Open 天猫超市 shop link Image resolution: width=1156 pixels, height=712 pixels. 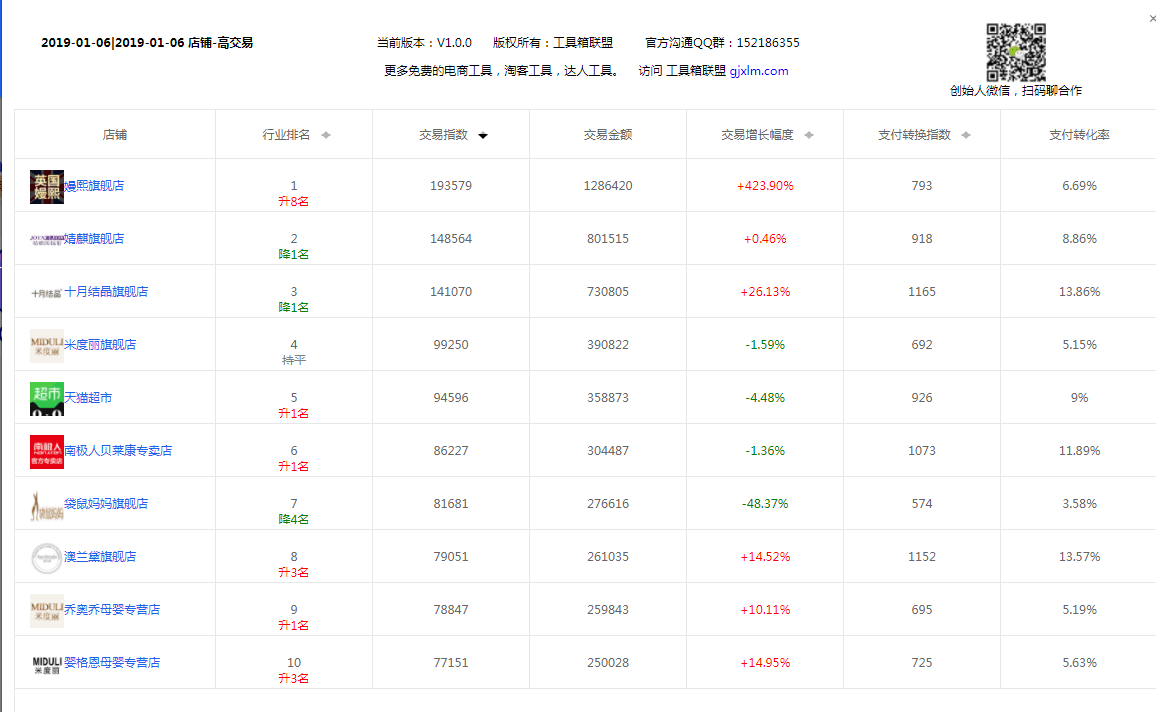pos(88,398)
